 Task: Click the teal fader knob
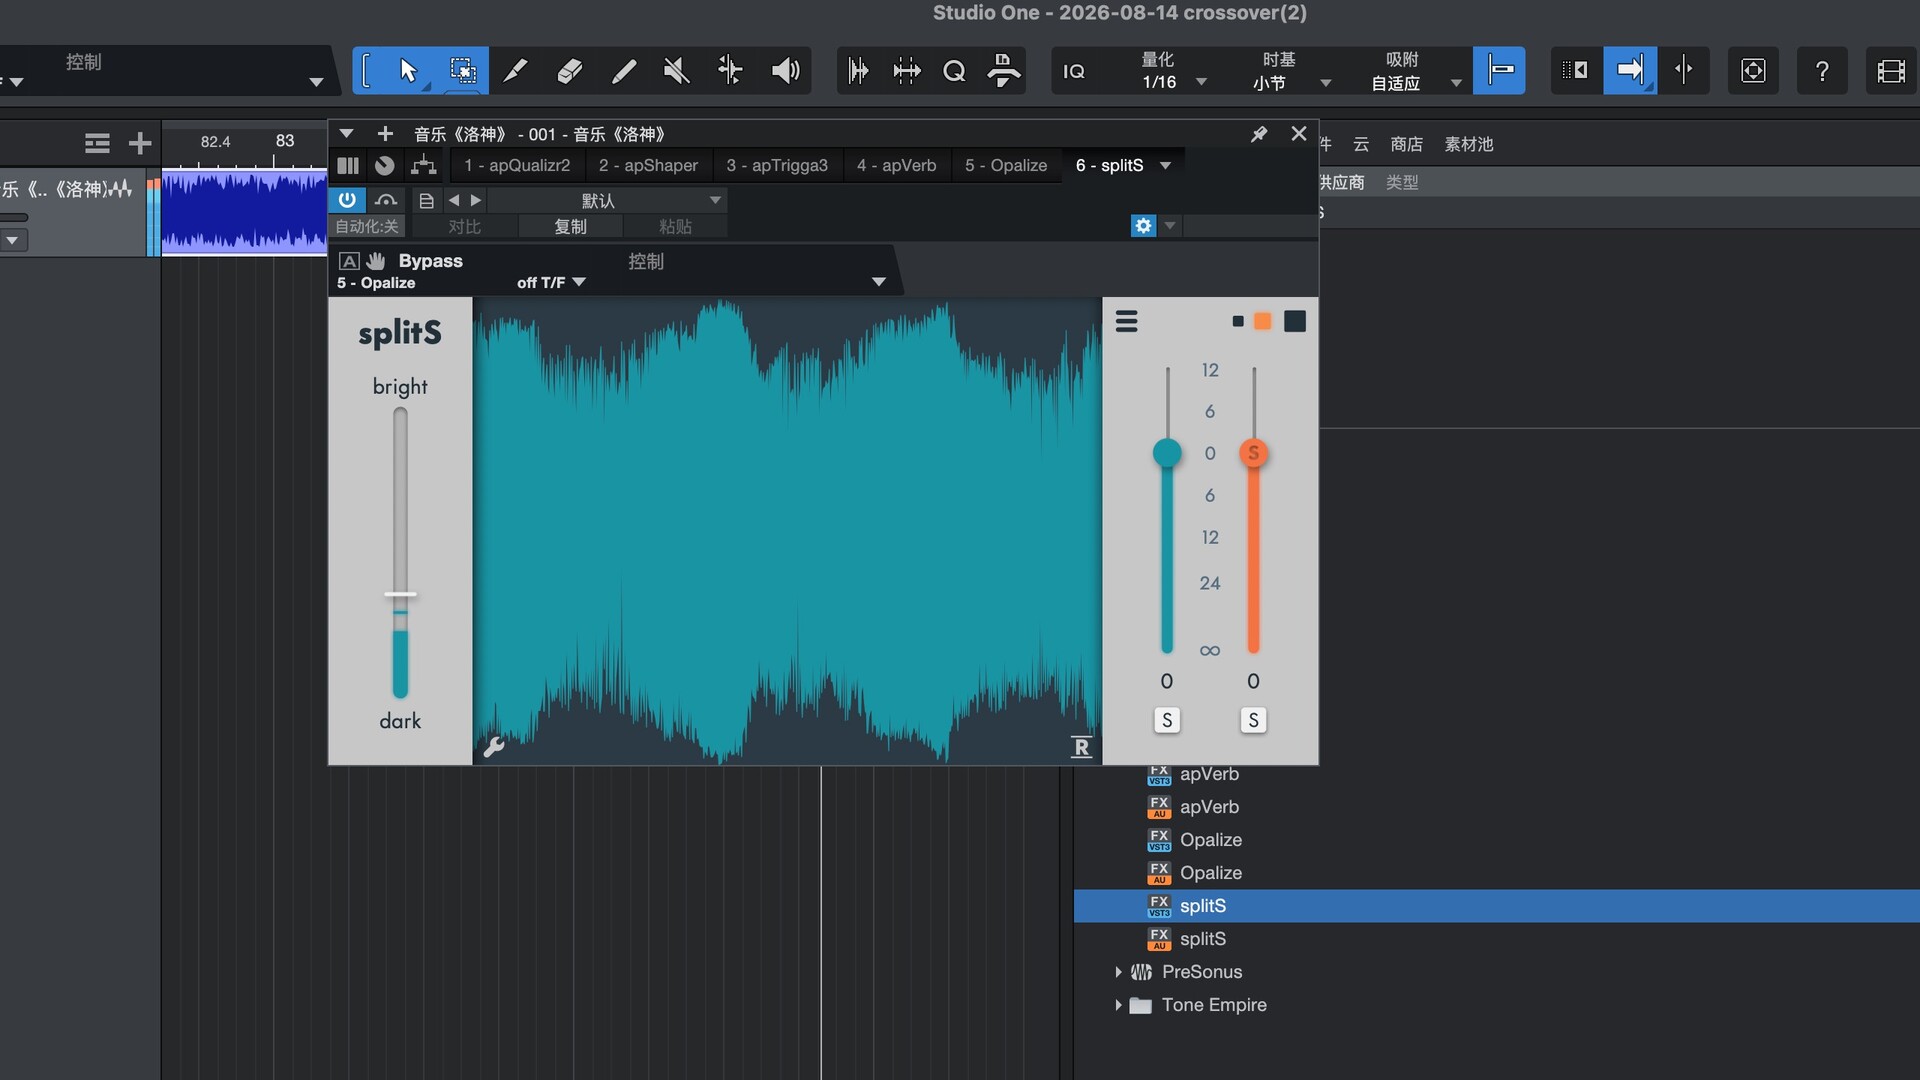[1167, 453]
